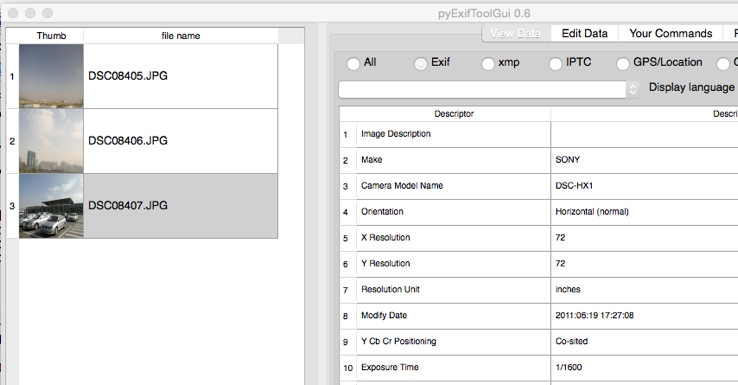This screenshot has width=738, height=385.
Task: Open the View Data tab
Action: click(516, 33)
